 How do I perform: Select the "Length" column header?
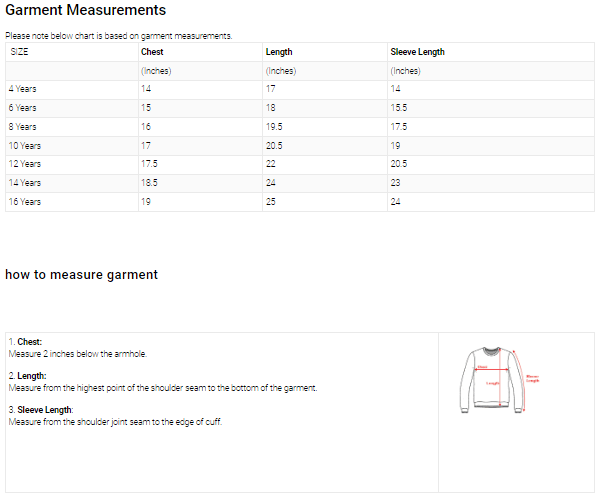pos(279,52)
